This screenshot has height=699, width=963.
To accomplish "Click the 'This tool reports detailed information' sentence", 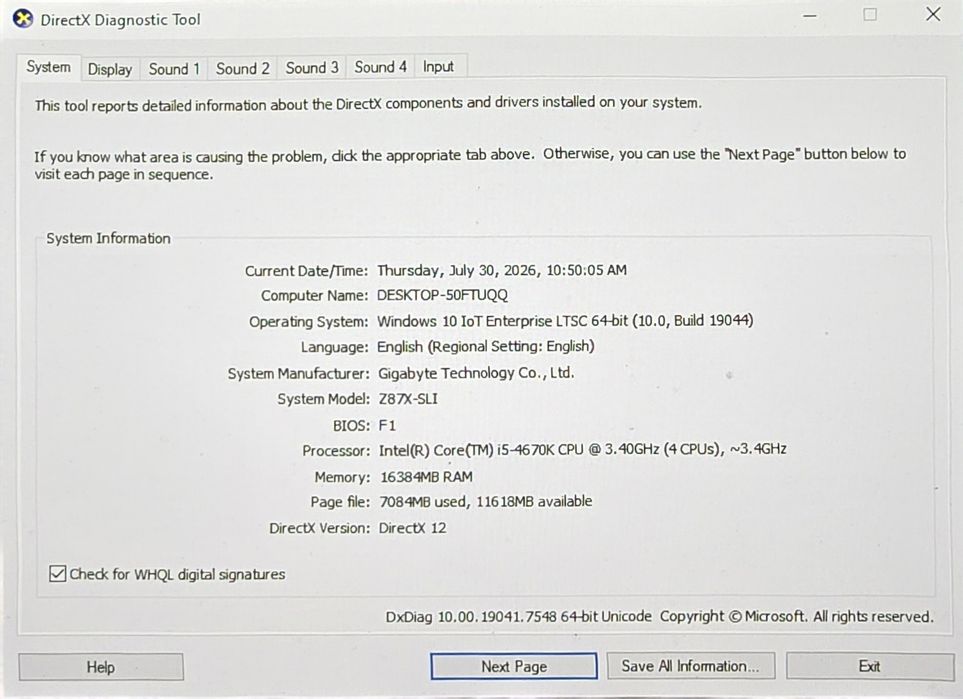I will tap(368, 104).
